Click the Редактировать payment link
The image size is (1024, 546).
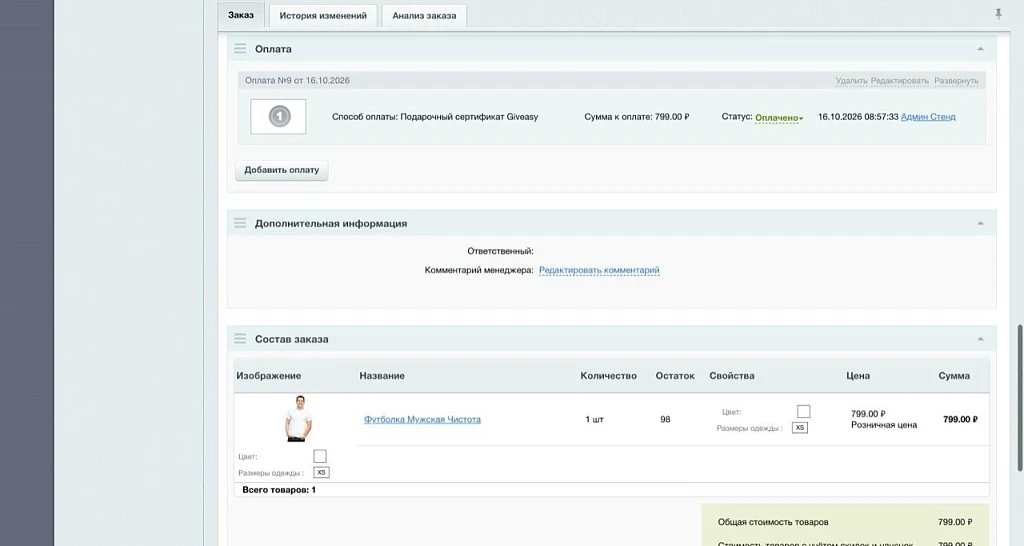pyautogui.click(x=899, y=81)
